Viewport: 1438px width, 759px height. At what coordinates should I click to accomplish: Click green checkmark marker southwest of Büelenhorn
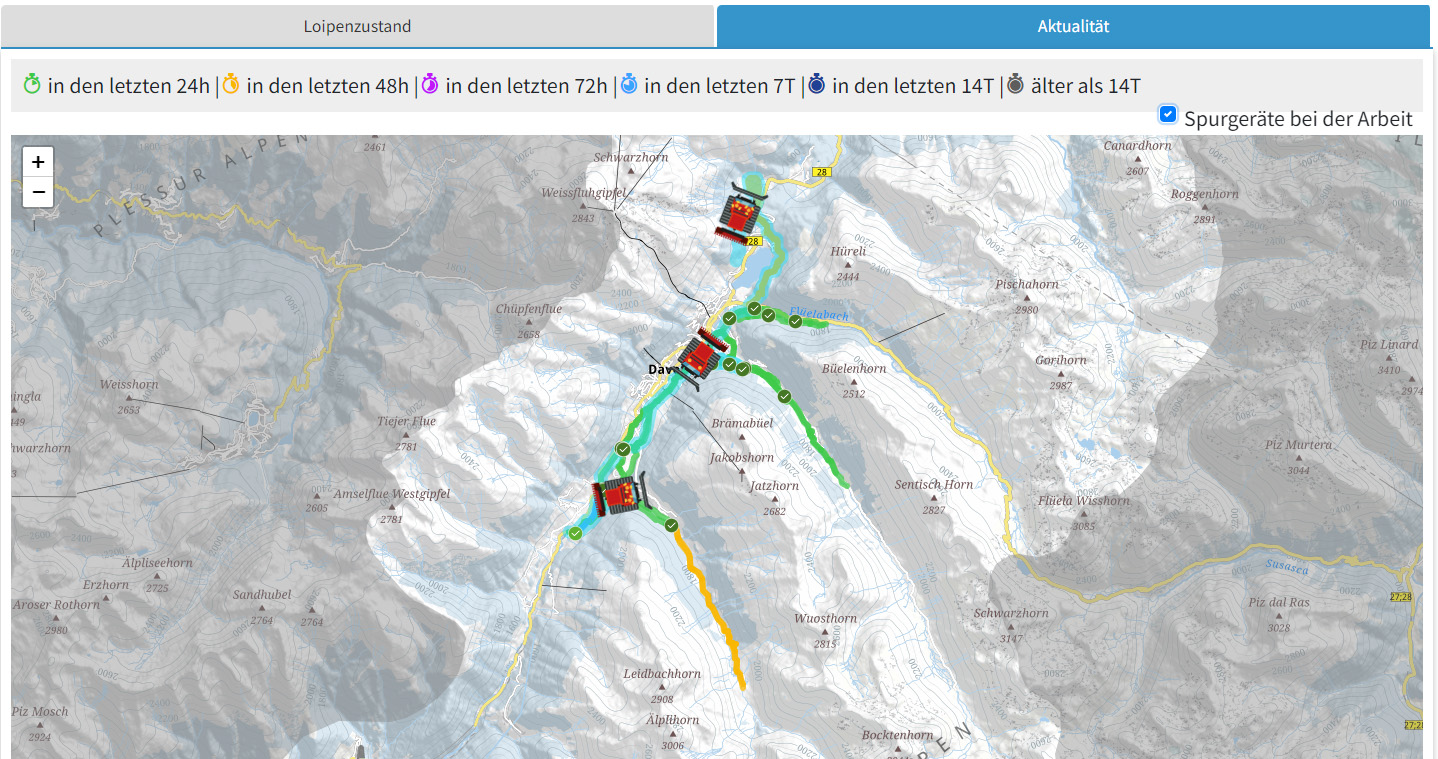(x=785, y=396)
